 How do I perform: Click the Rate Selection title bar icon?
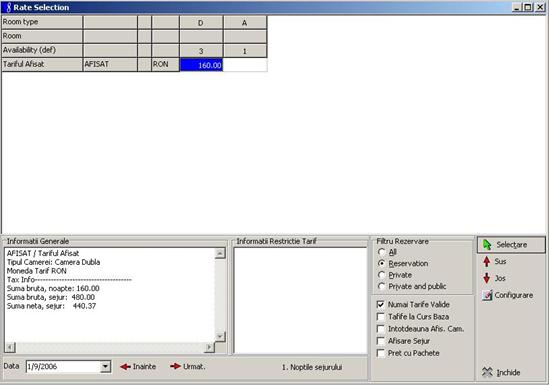click(8, 7)
